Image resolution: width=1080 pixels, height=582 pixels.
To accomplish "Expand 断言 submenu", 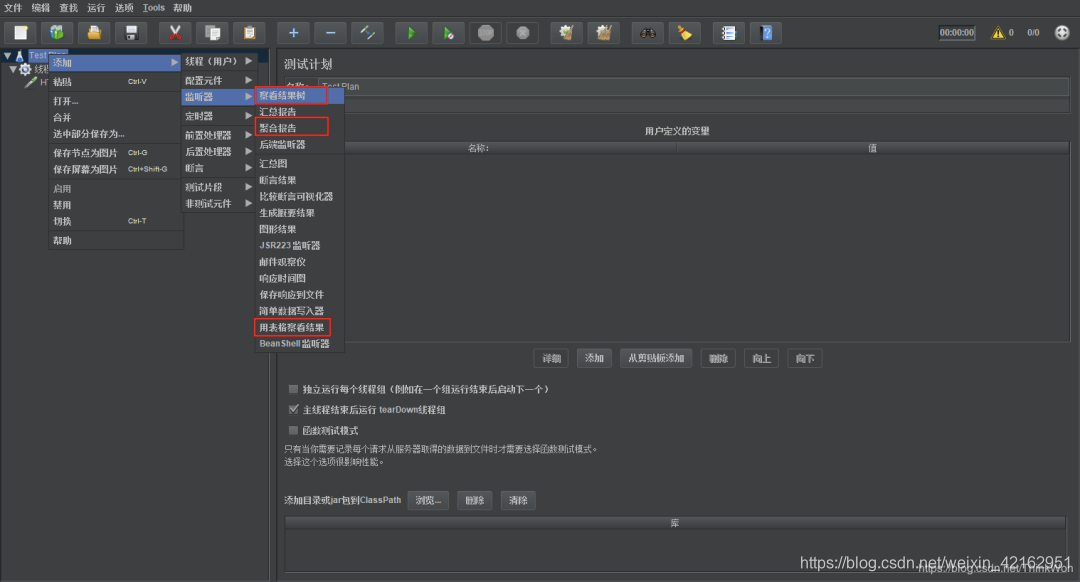I will click(x=219, y=168).
